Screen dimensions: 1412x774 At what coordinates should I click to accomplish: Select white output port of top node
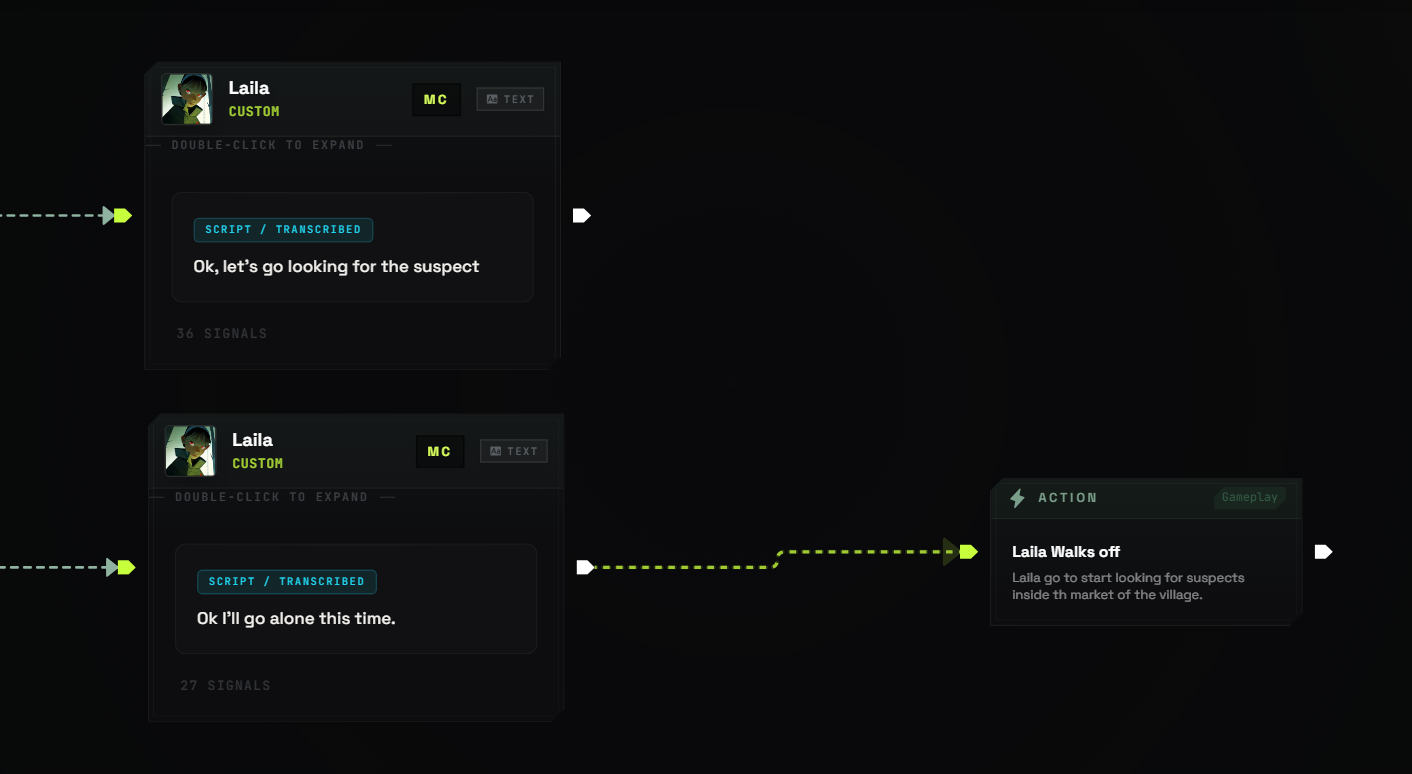coord(582,215)
